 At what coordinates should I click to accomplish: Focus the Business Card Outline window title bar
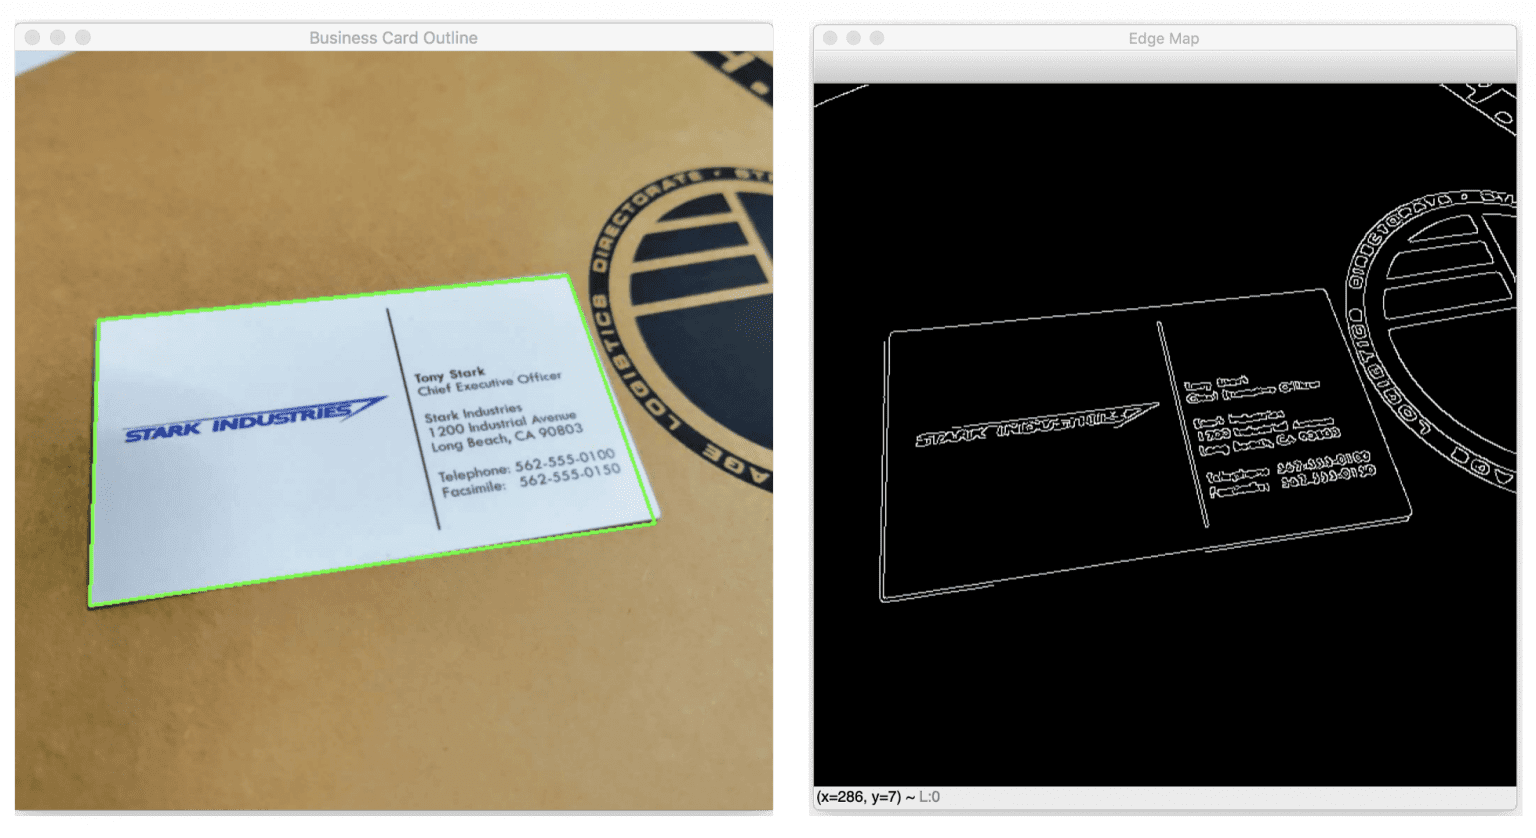[x=392, y=37]
